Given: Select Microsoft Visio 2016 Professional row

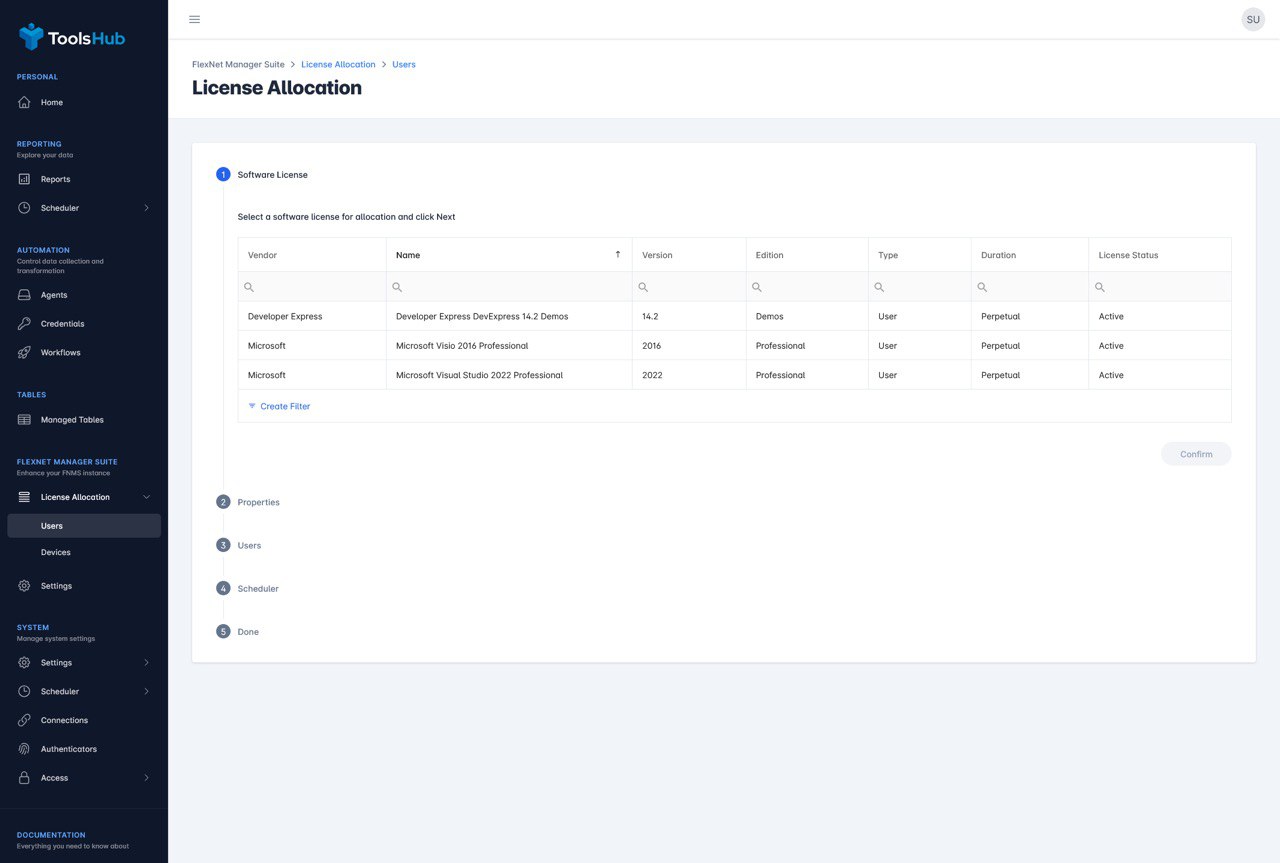Looking at the screenshot, I should (x=735, y=345).
